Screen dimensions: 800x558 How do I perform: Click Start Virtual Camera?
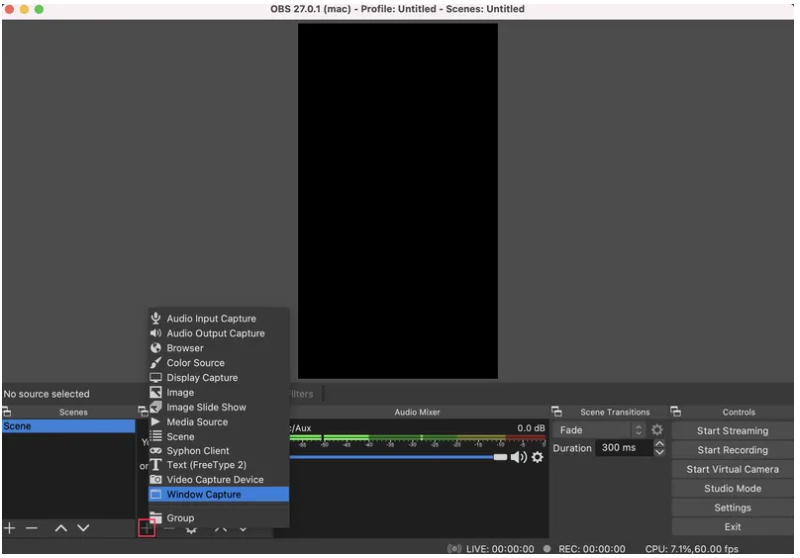[x=732, y=469]
